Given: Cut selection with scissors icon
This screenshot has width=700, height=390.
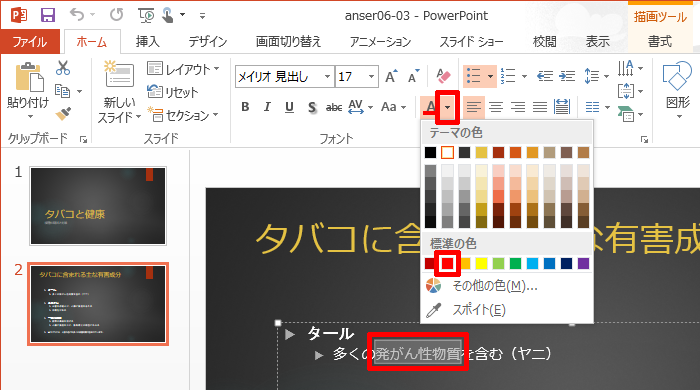Looking at the screenshot, I should (63, 68).
